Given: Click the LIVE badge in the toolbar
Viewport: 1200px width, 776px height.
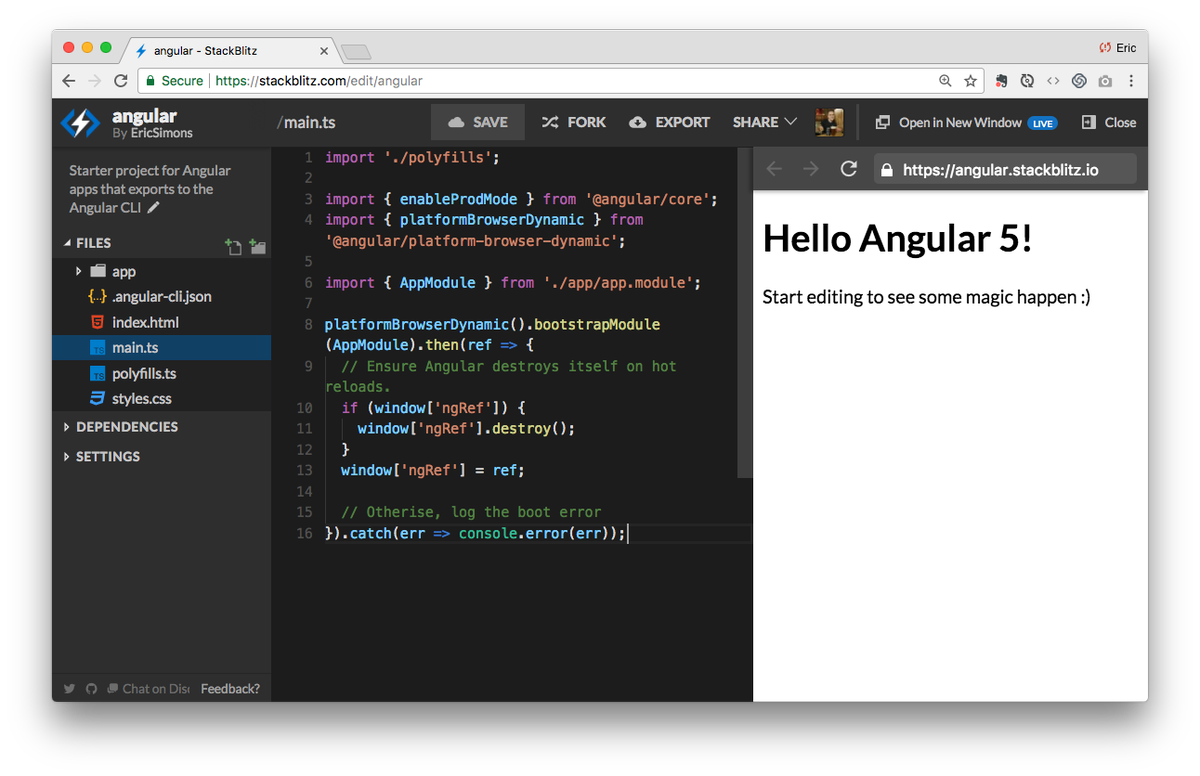Looking at the screenshot, I should [1042, 123].
